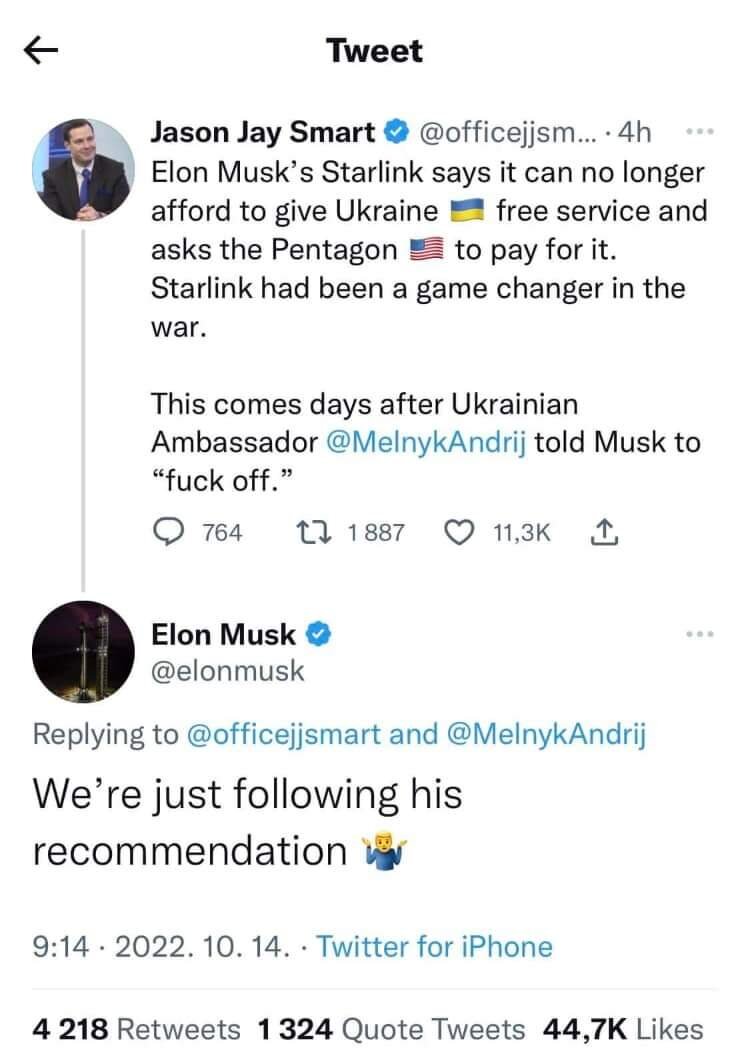Image resolution: width=750 pixels, height=1053 pixels.
Task: Open the Twitter for iPhone source link
Action: coord(434,946)
